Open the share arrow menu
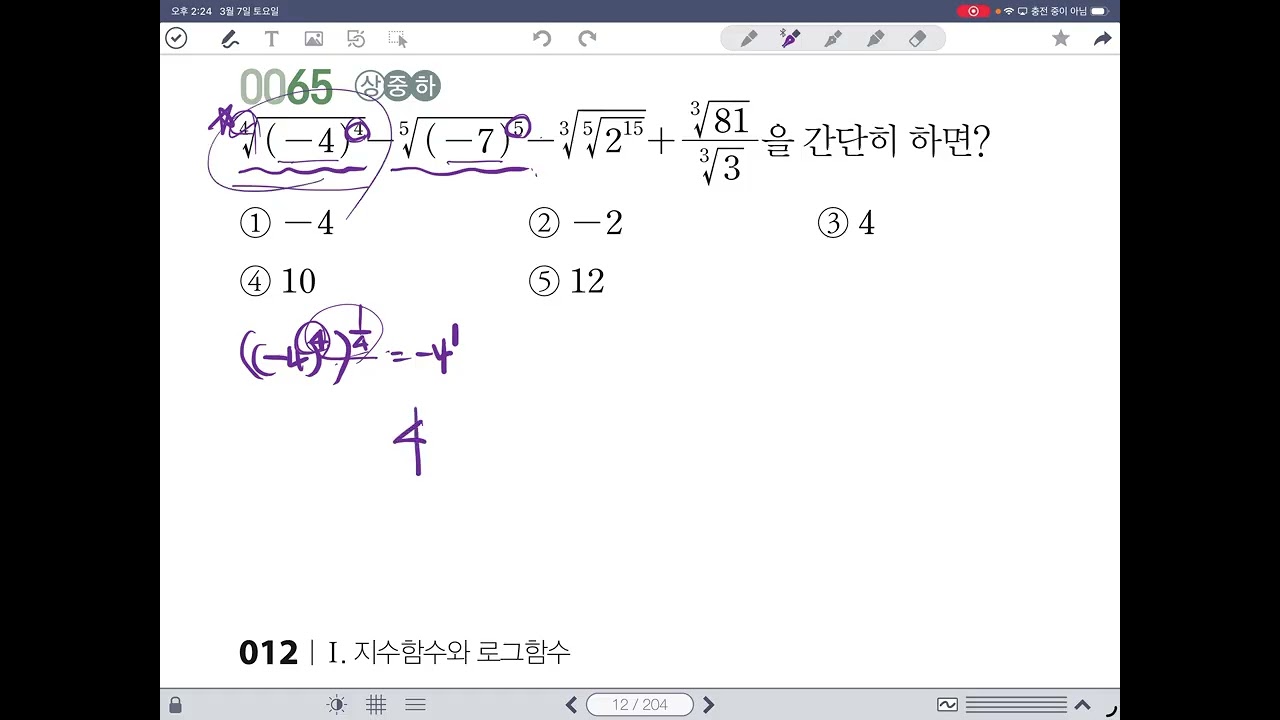Screen dimensions: 1280x720 [x=1102, y=39]
